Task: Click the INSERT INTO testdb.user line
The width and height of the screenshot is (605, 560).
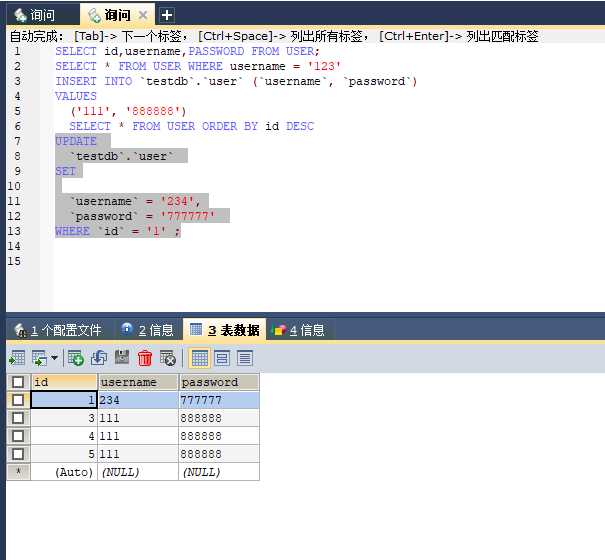Action: [x=236, y=81]
